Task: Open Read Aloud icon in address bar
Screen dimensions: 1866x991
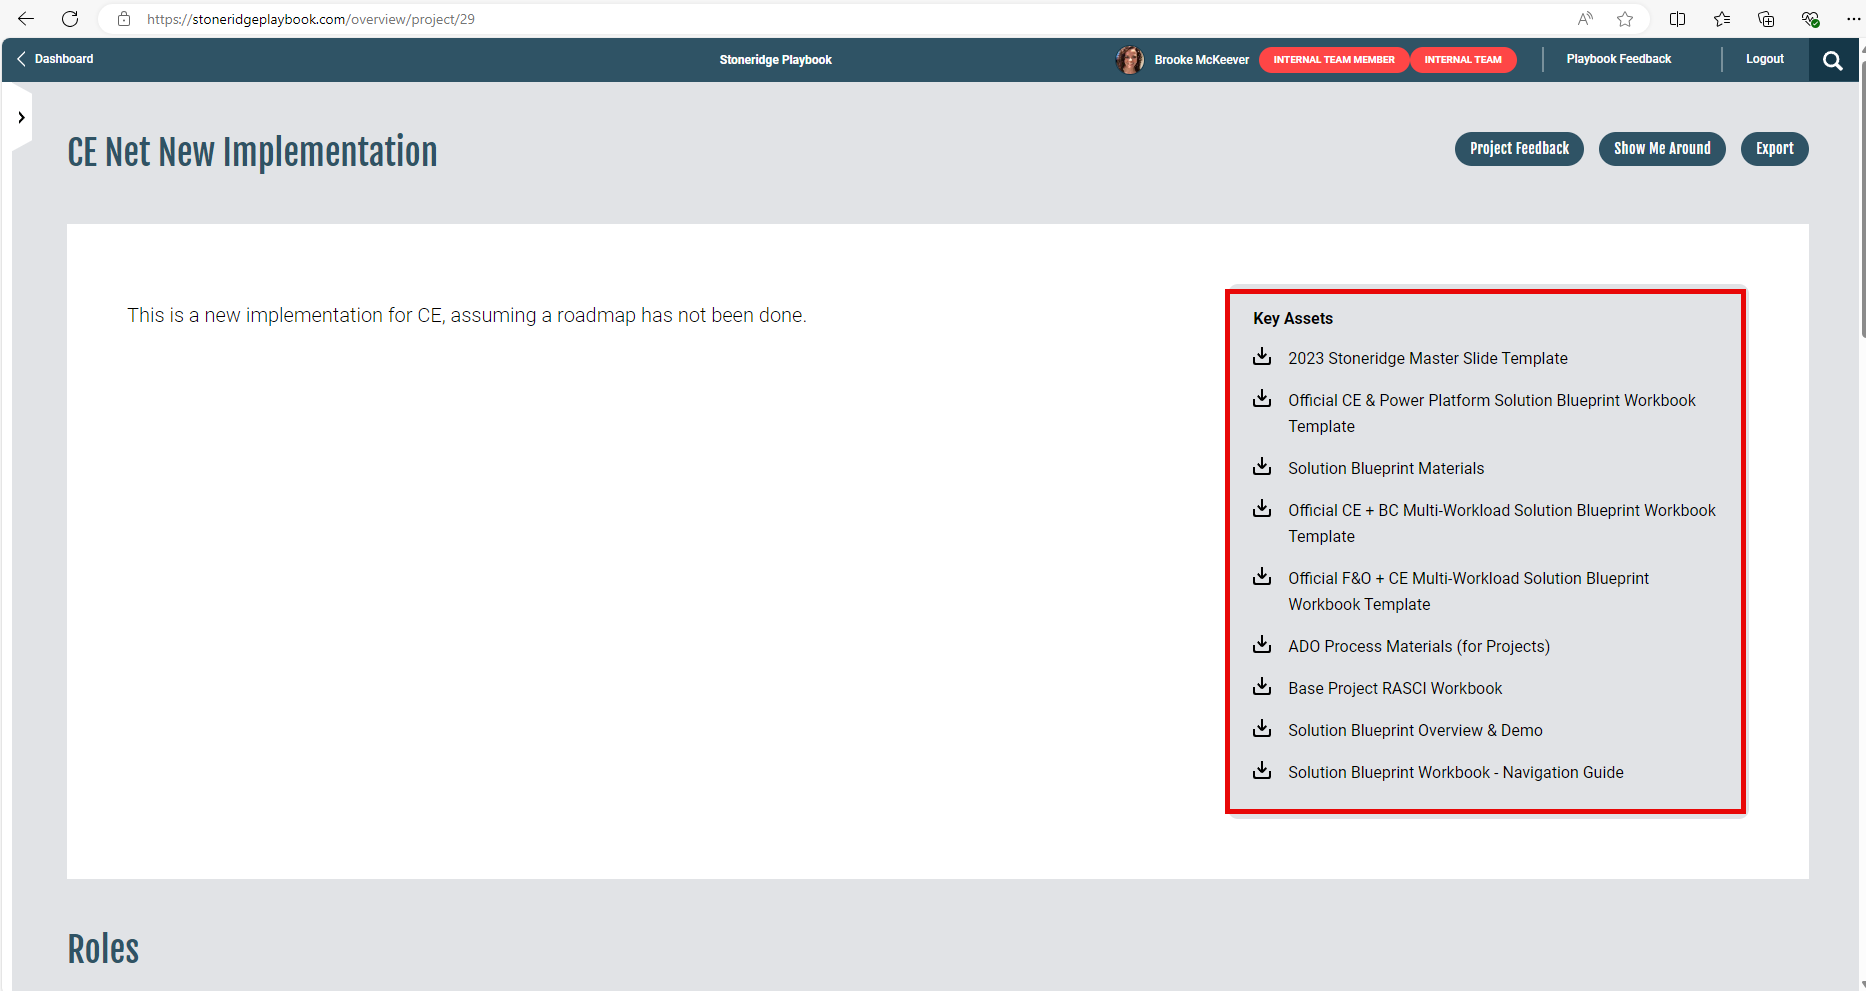Action: click(1585, 19)
